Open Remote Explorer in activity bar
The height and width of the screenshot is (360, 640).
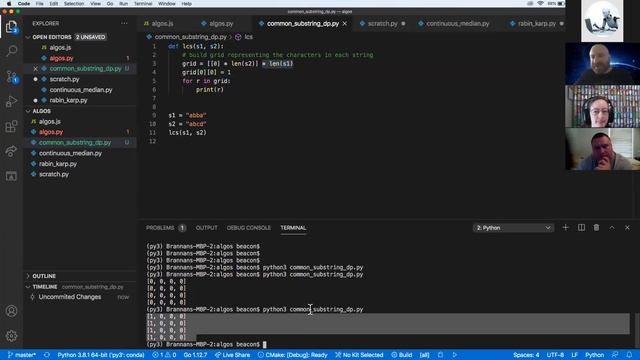(11, 176)
